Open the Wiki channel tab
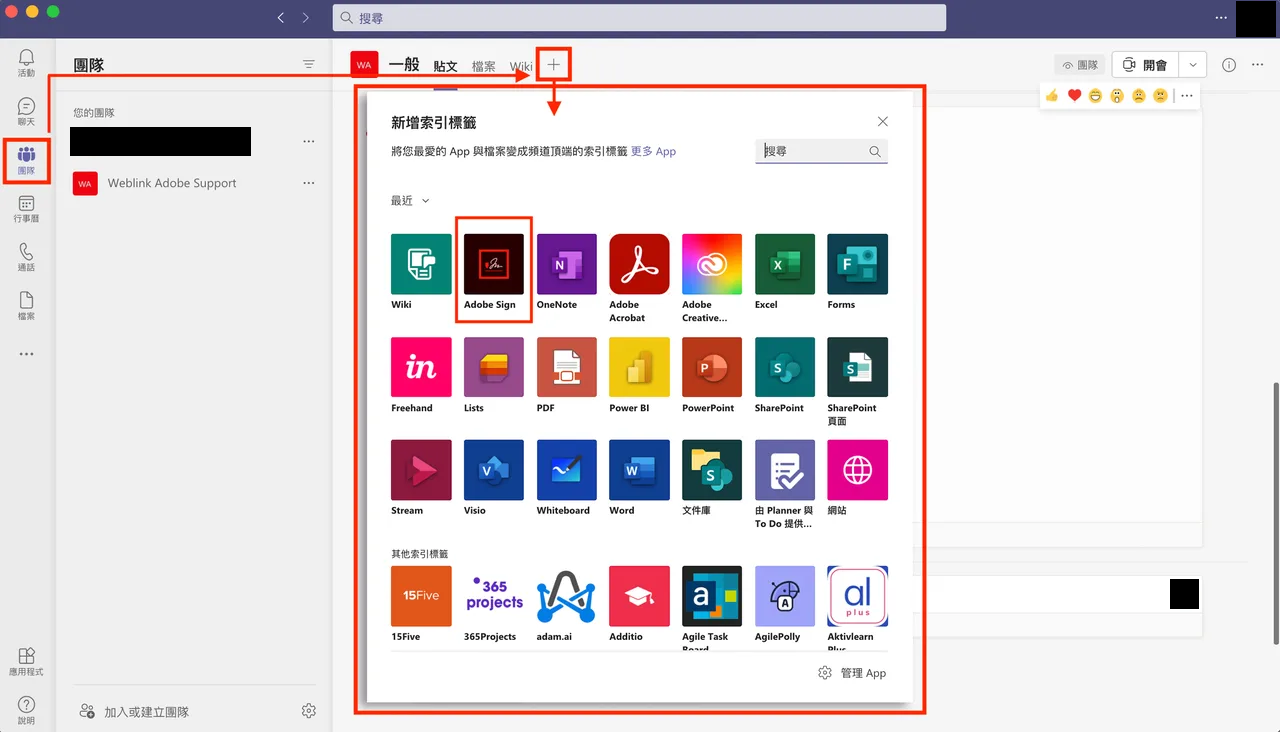The width and height of the screenshot is (1280, 732). pyautogui.click(x=521, y=67)
